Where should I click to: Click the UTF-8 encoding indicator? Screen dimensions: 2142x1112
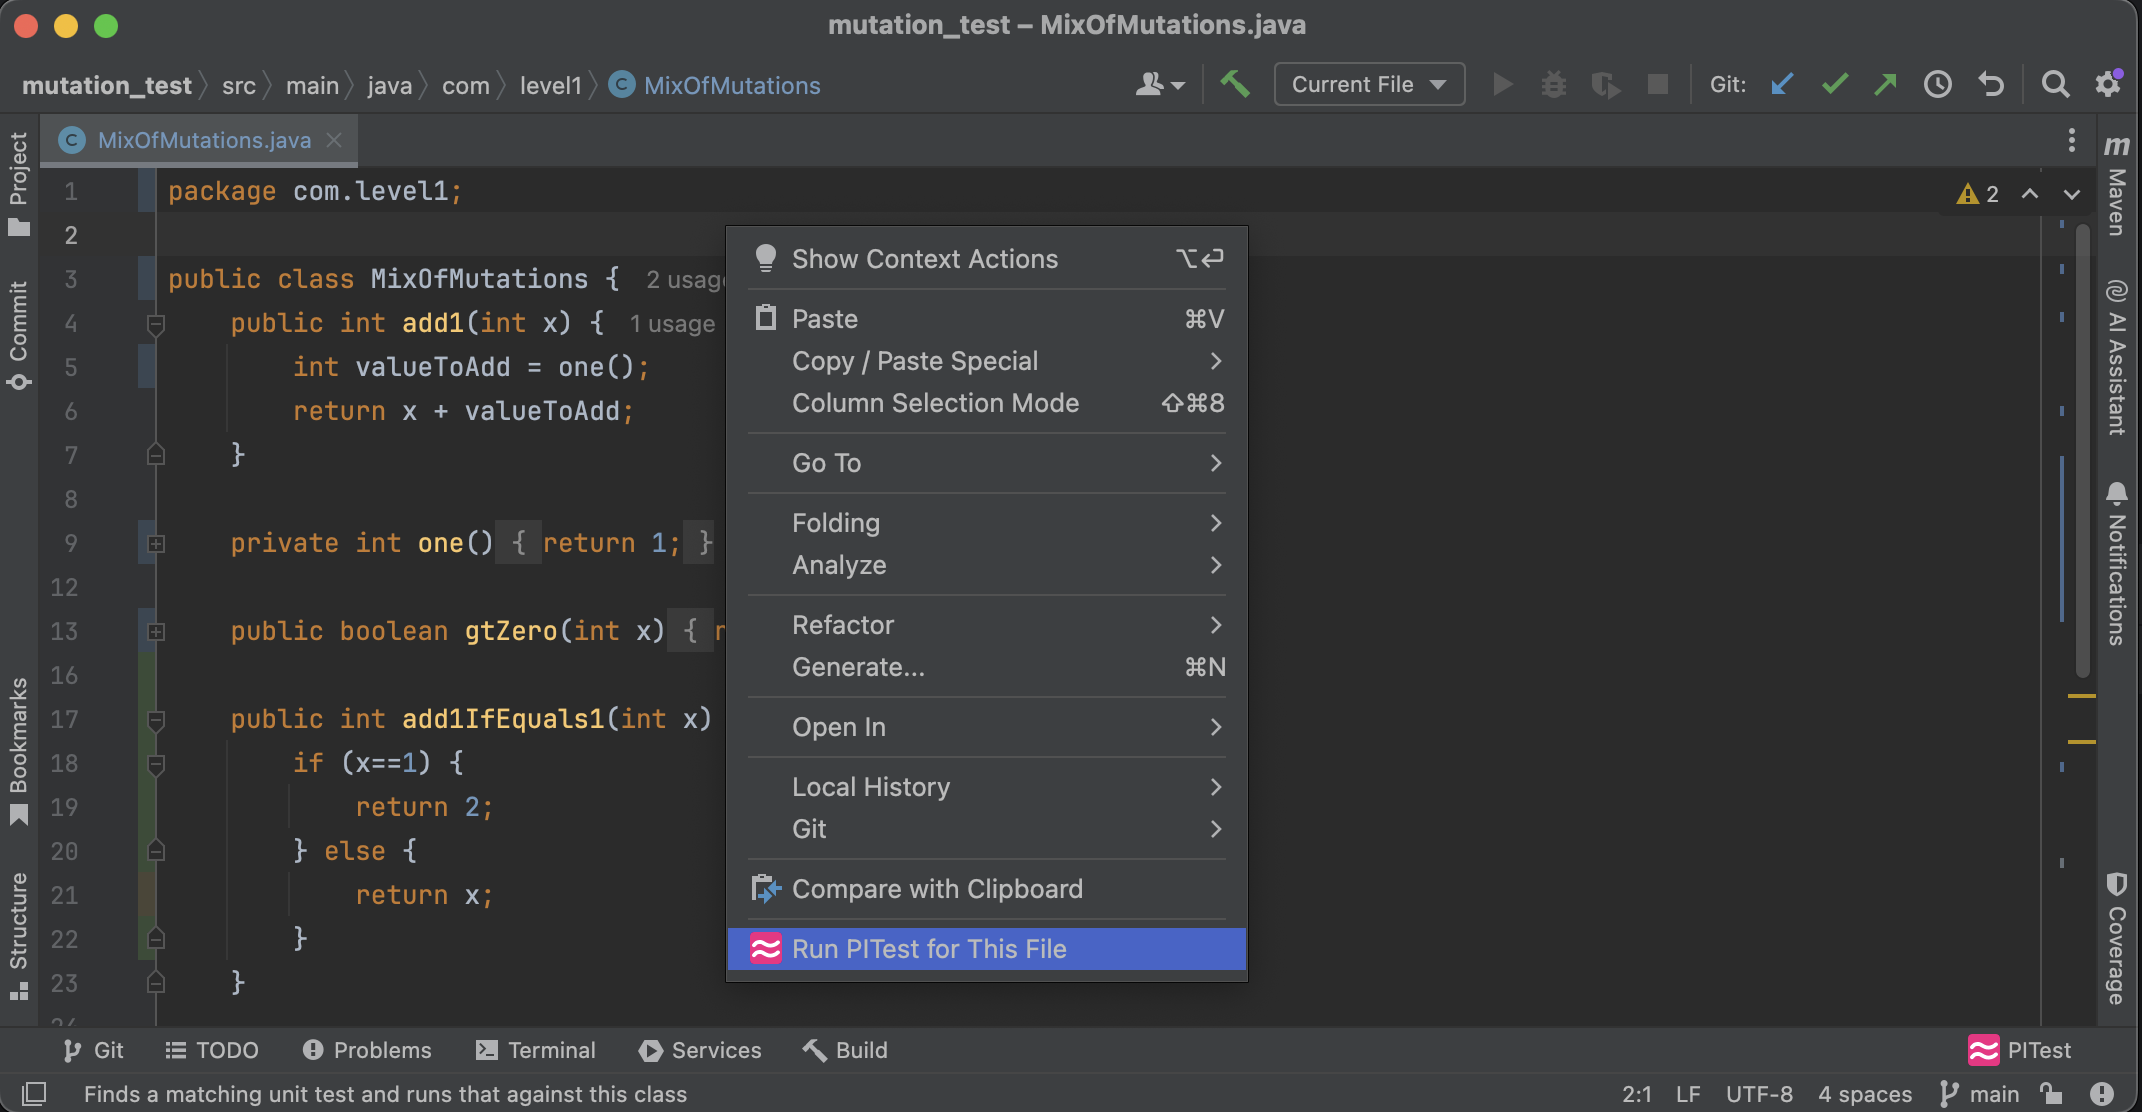click(1759, 1094)
